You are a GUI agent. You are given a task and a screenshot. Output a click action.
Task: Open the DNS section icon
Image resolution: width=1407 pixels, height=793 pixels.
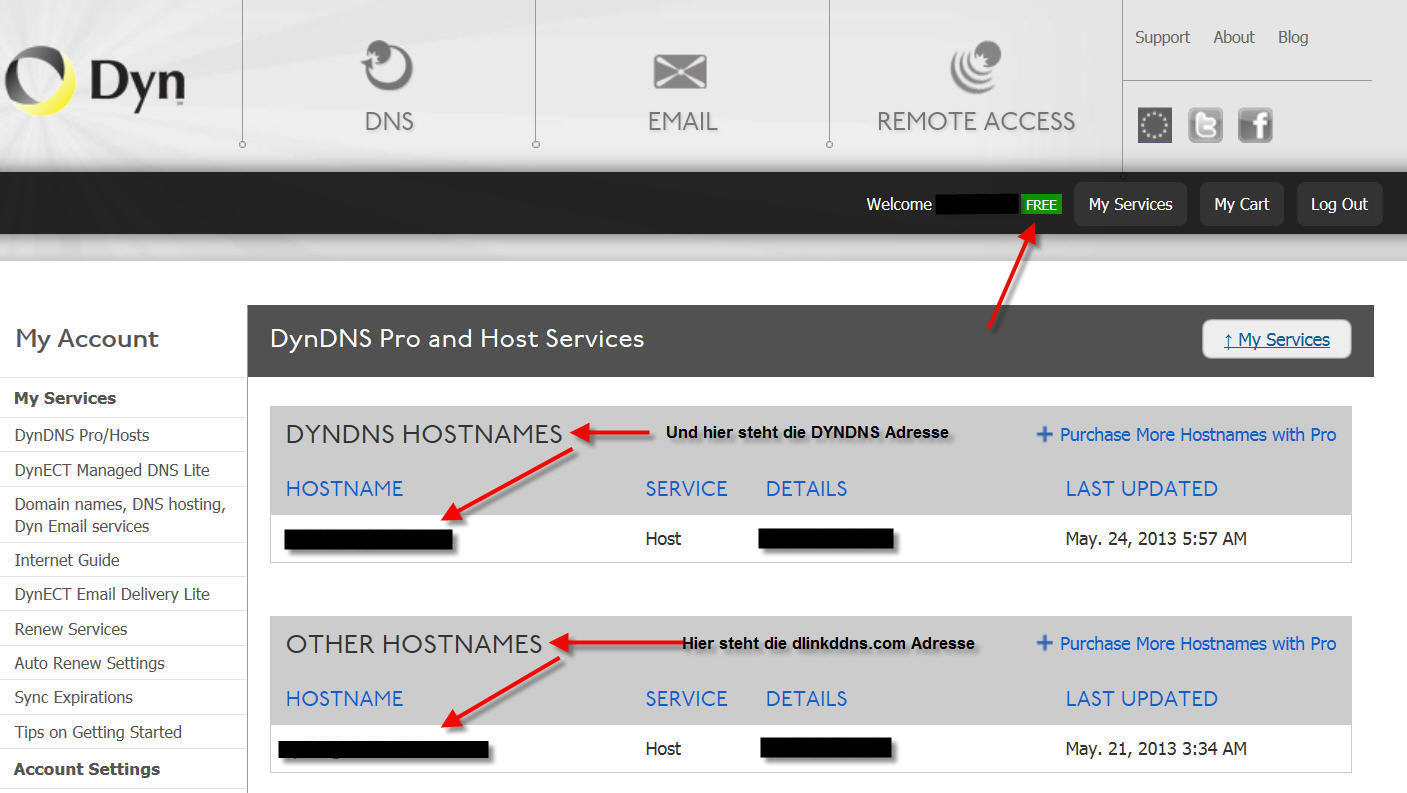[x=387, y=67]
